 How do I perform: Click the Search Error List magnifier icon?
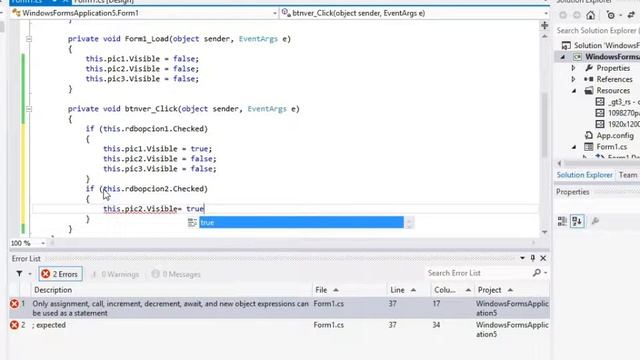click(x=537, y=273)
